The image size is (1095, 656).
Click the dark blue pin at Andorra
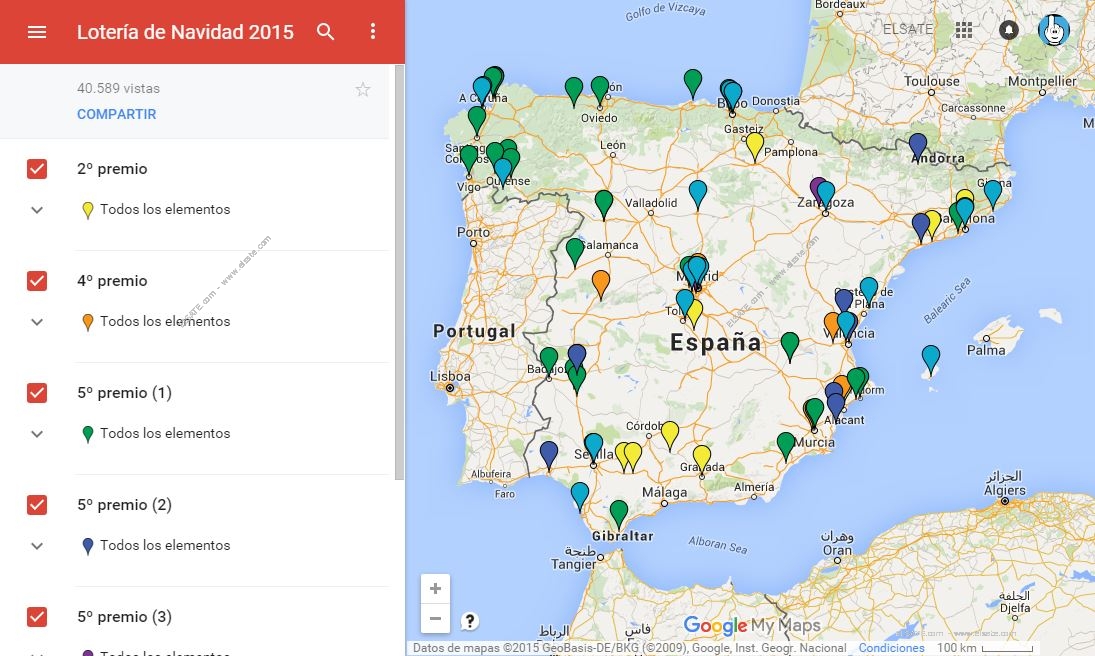tap(918, 146)
